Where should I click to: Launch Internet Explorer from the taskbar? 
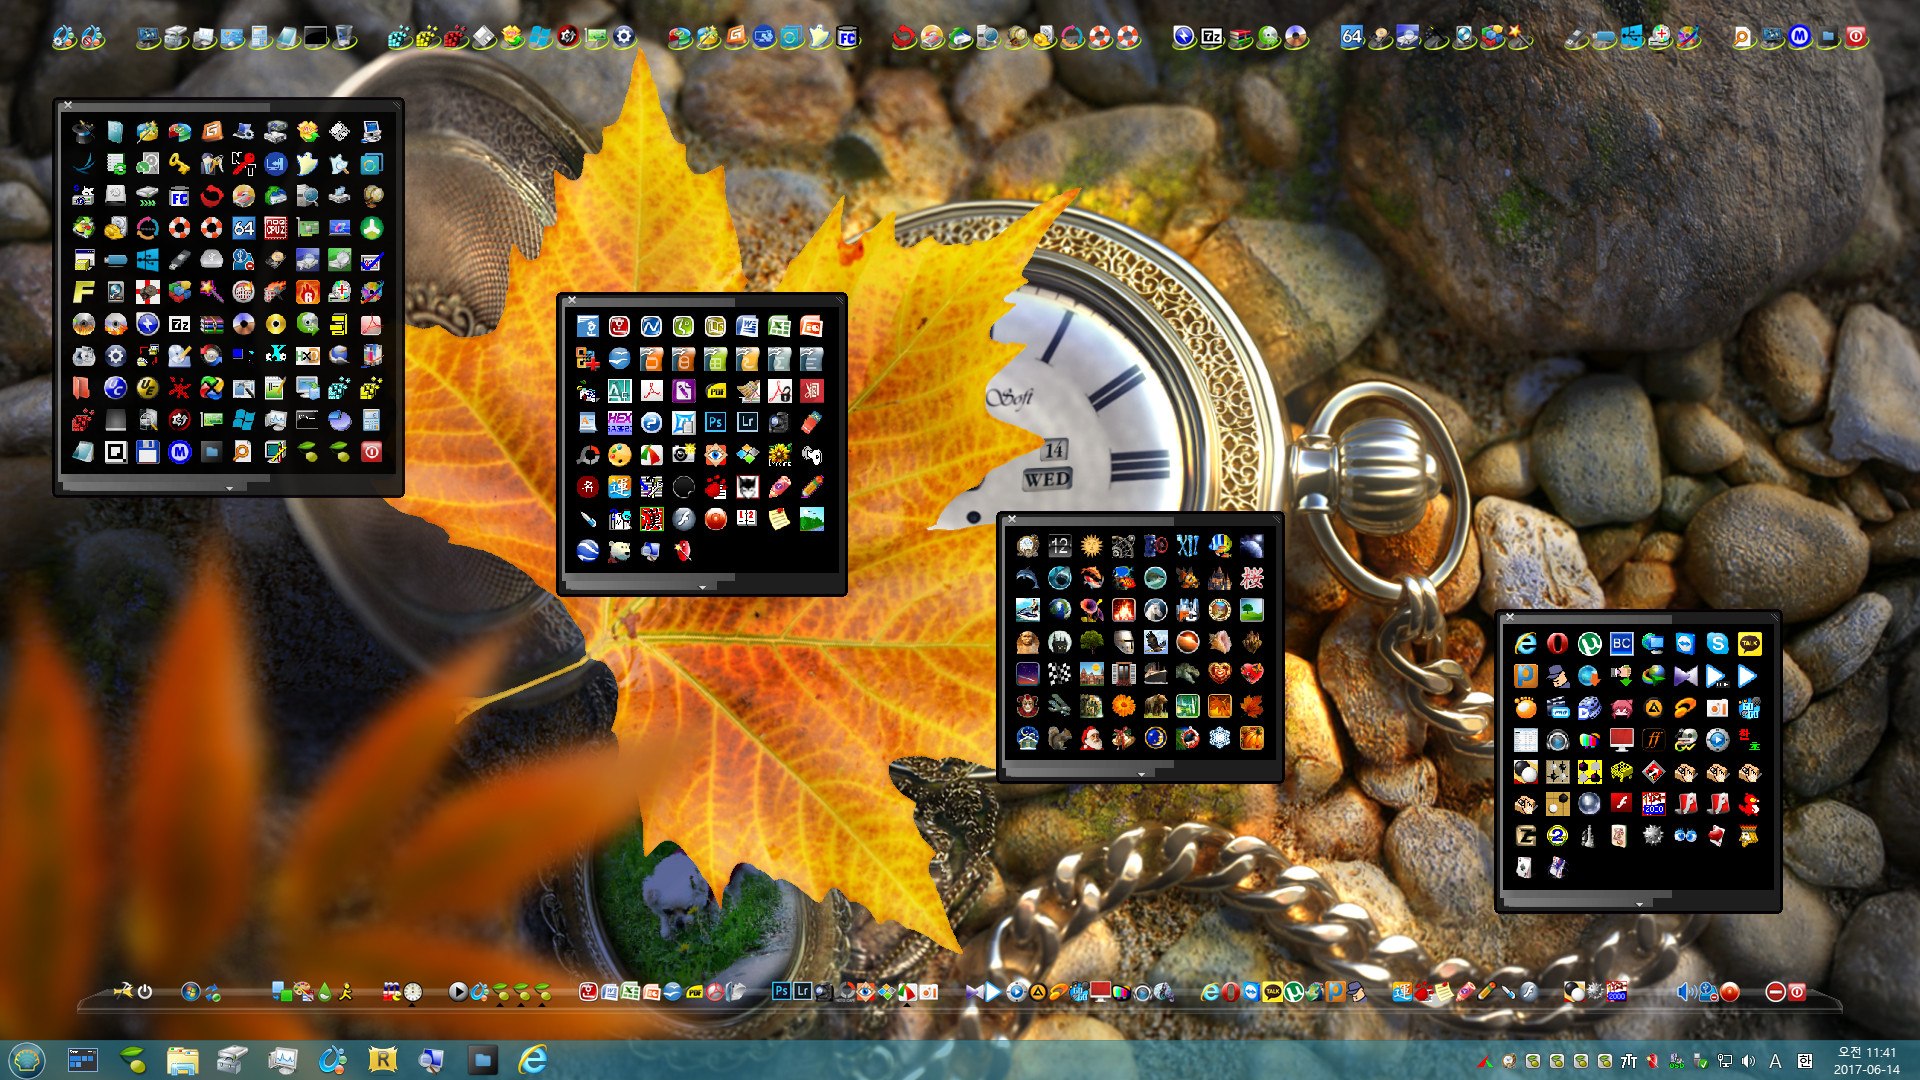(x=533, y=1060)
